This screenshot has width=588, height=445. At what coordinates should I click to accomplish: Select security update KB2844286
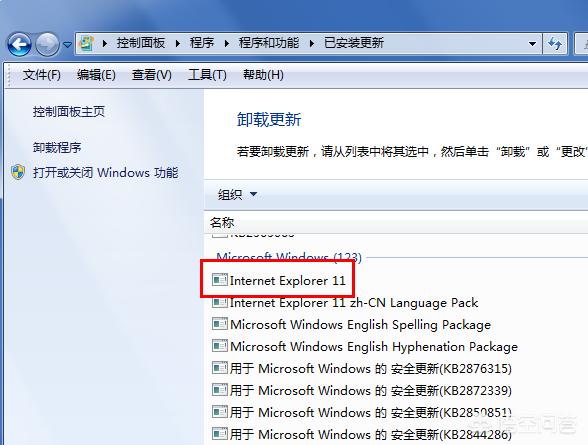pyautogui.click(x=370, y=435)
